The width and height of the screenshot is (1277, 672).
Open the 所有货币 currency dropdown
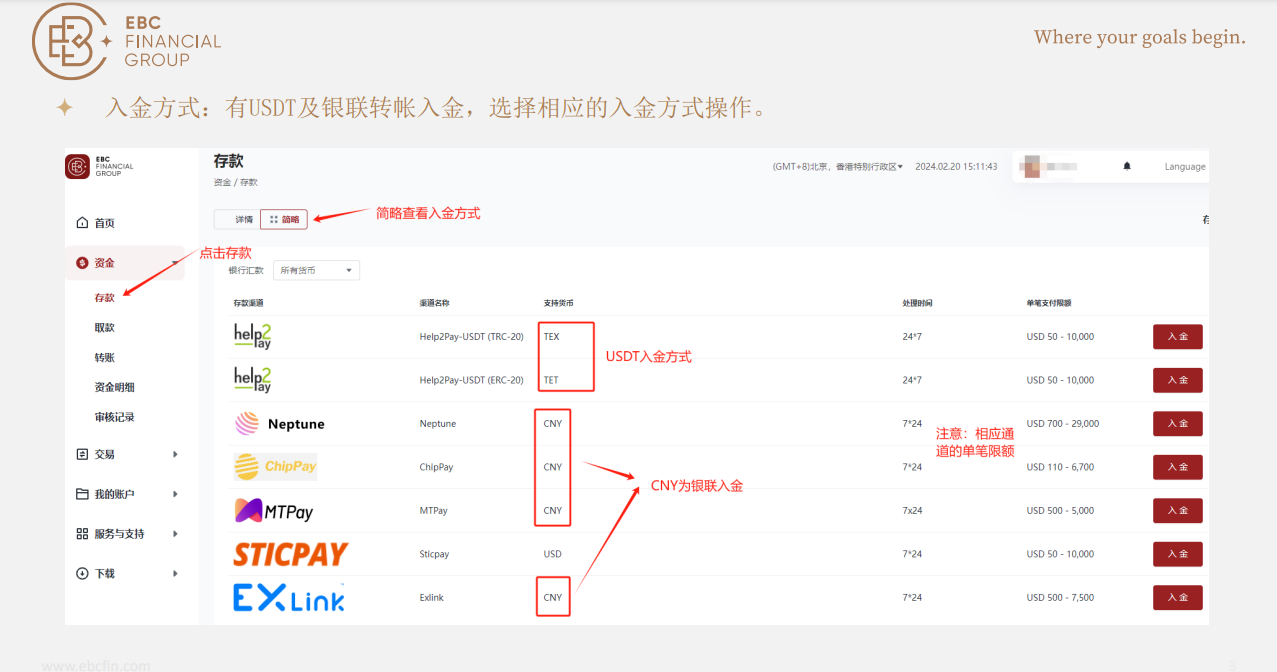pyautogui.click(x=316, y=270)
